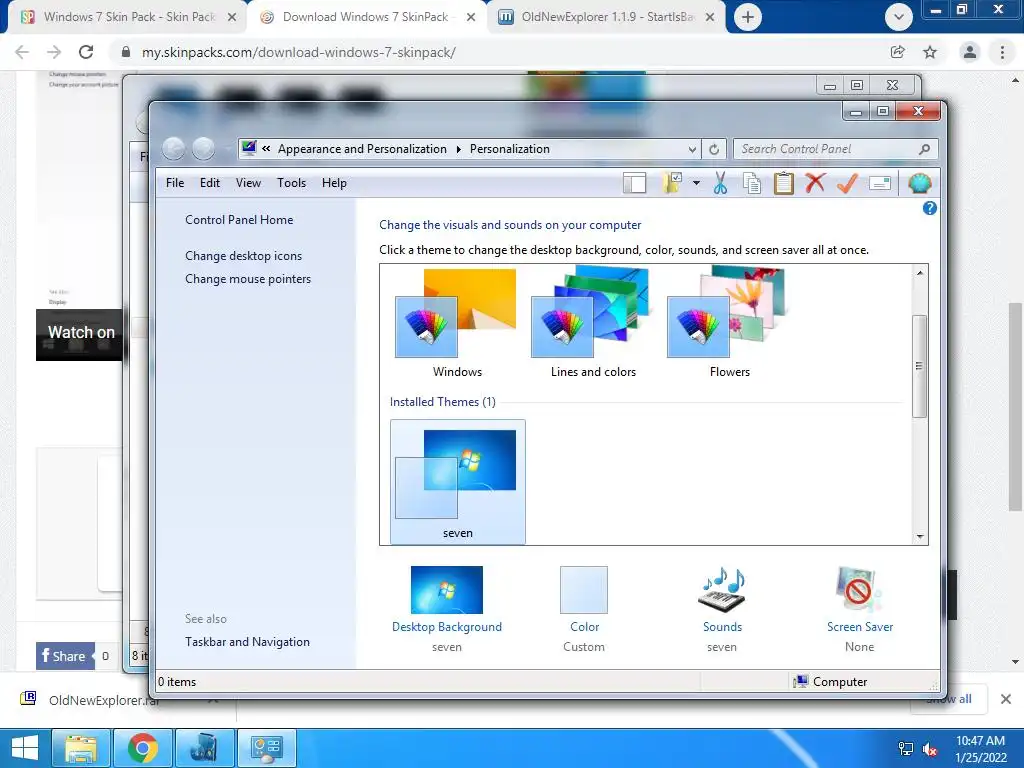Open the Windows Start button
The image size is (1024, 768).
25,748
